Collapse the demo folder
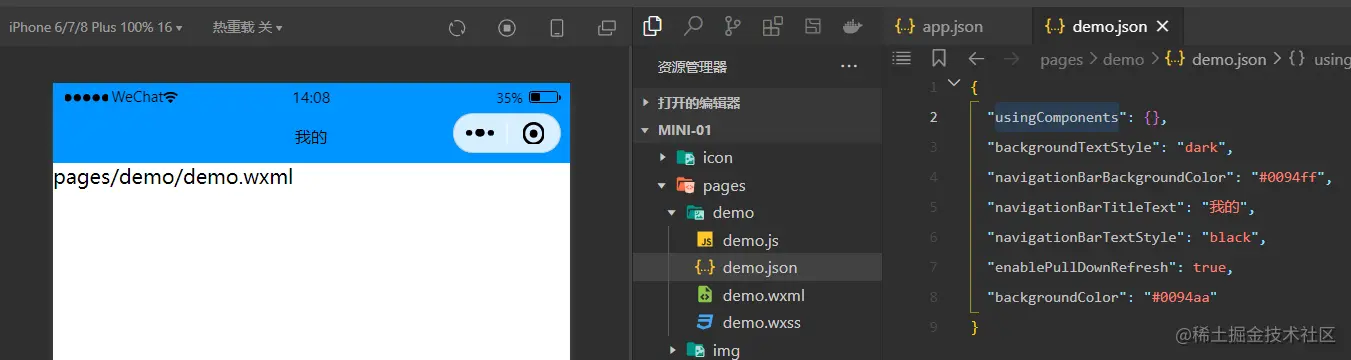Image resolution: width=1351 pixels, height=360 pixels. click(x=757, y=212)
